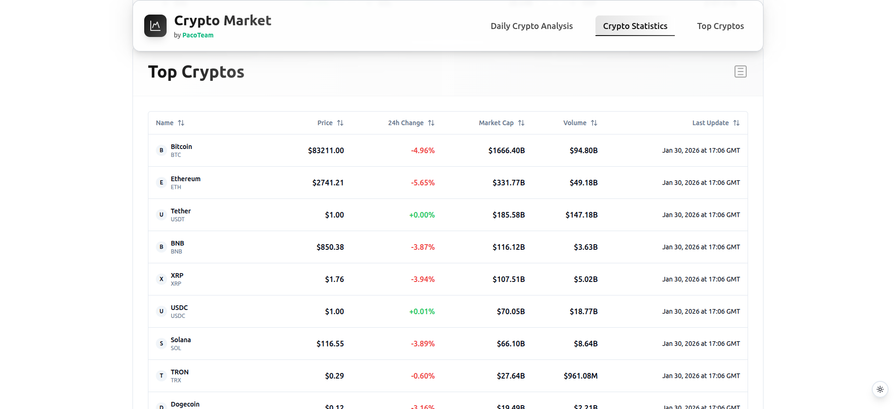Sort table by Price column

pyautogui.click(x=330, y=123)
